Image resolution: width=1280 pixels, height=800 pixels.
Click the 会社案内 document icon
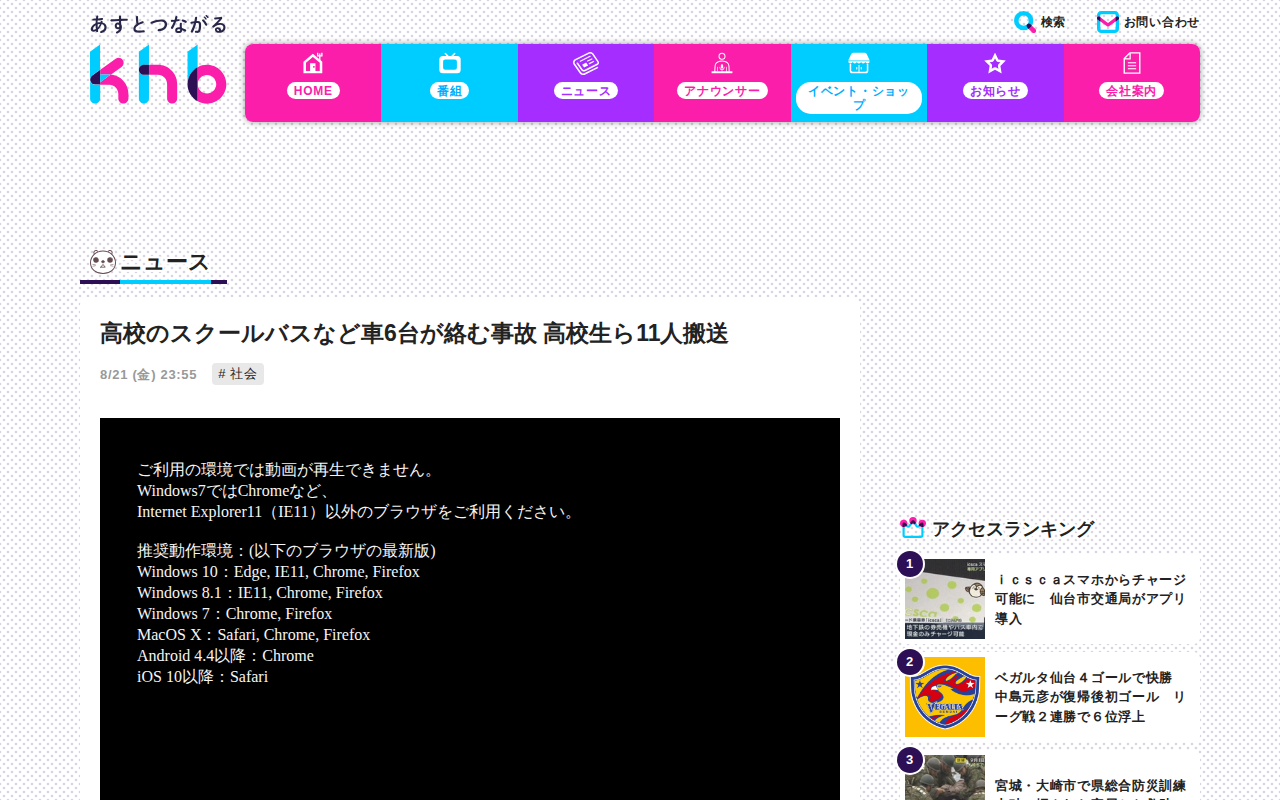click(1132, 63)
